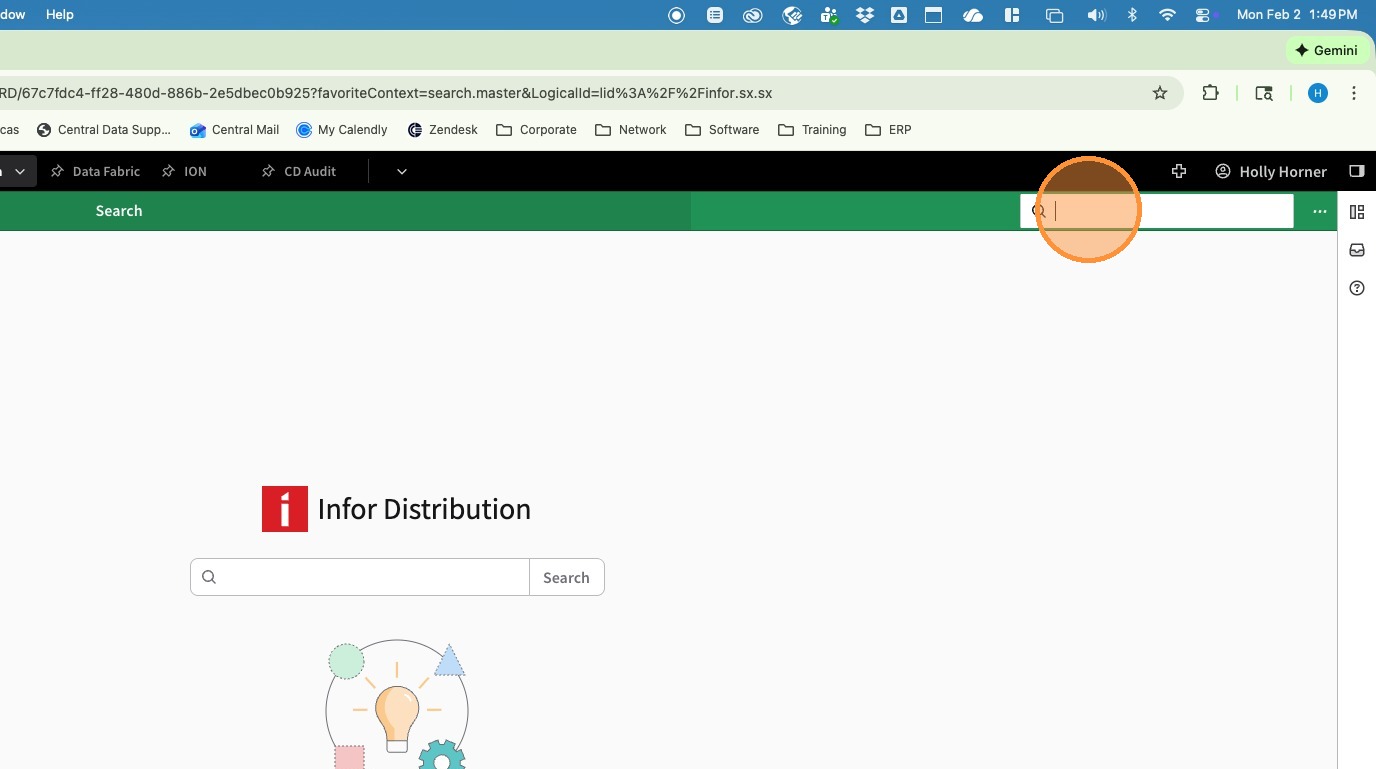
Task: Open macOS Control Center icon
Action: click(x=1203, y=15)
